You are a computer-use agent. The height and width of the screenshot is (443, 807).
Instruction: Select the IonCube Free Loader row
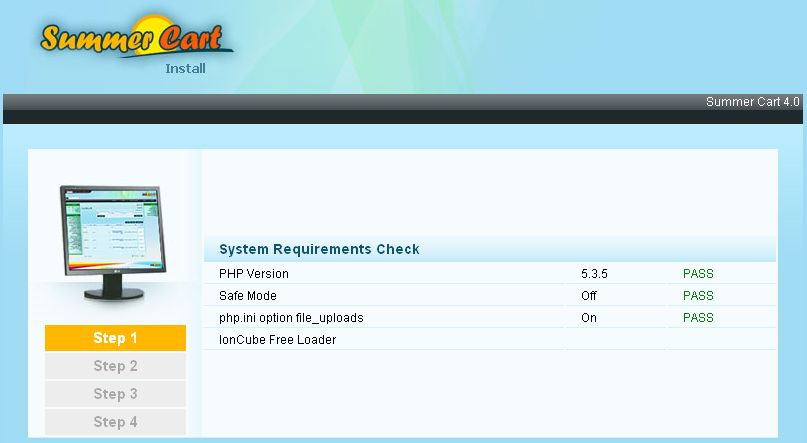[277, 340]
